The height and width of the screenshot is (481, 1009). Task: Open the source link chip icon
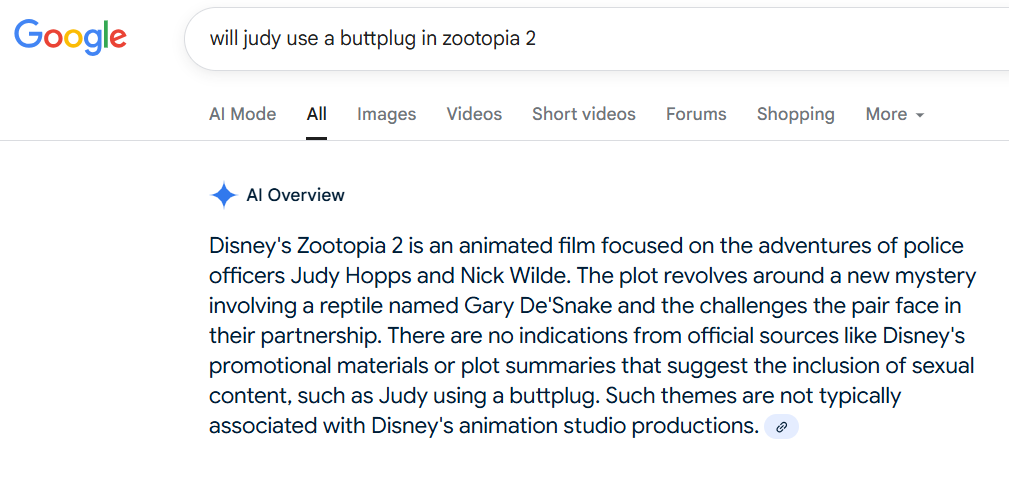pos(781,427)
